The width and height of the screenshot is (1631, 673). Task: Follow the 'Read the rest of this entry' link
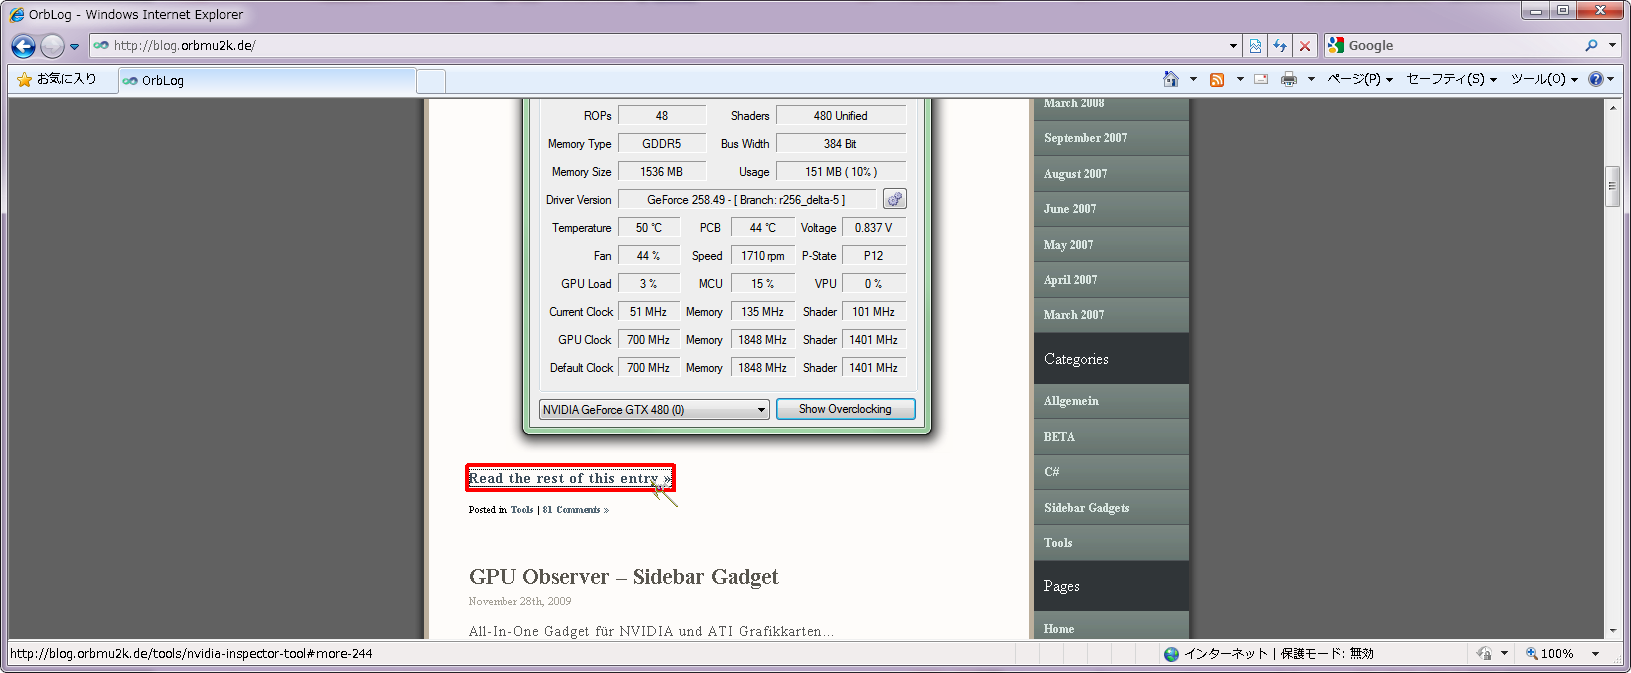570,478
